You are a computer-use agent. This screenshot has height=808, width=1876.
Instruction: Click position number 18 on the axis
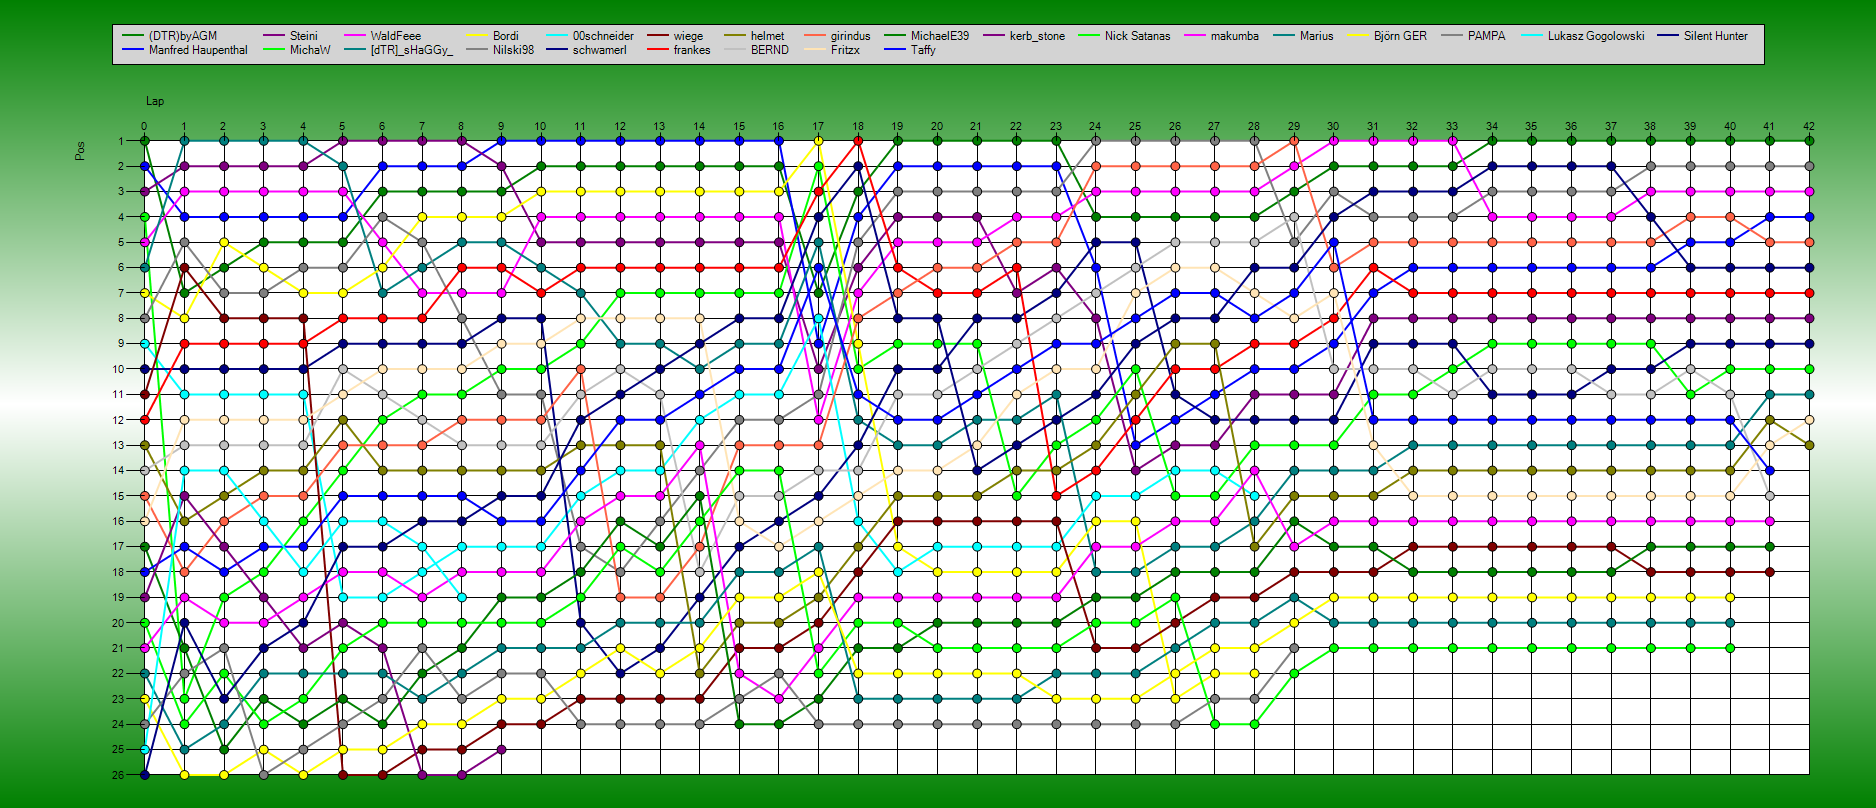click(118, 572)
